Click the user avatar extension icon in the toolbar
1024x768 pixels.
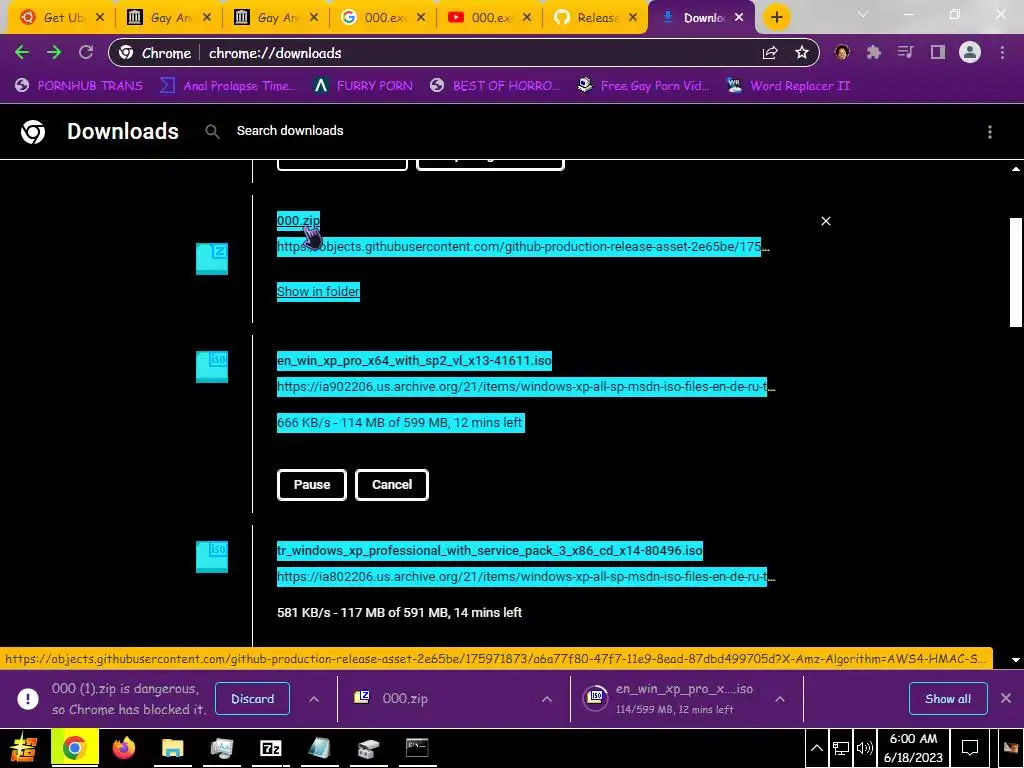[842, 53]
